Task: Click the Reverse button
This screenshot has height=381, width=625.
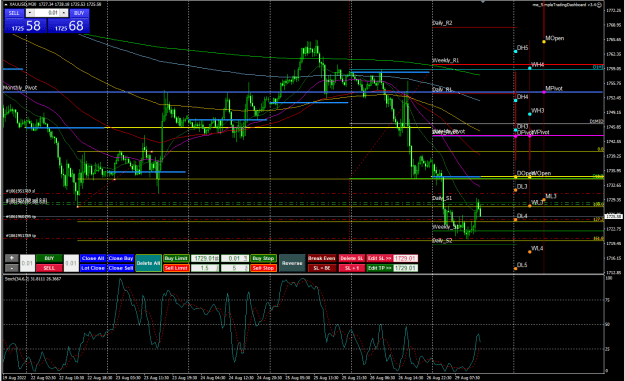Action: (x=292, y=263)
